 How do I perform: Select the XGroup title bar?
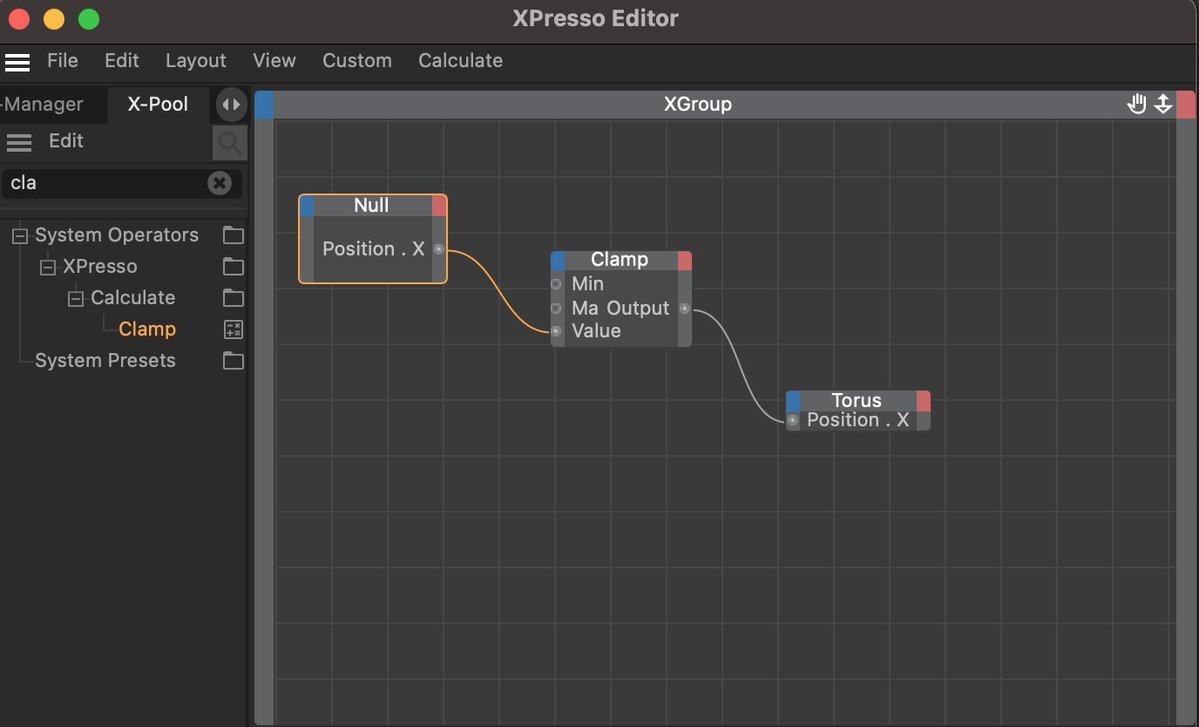tap(697, 104)
